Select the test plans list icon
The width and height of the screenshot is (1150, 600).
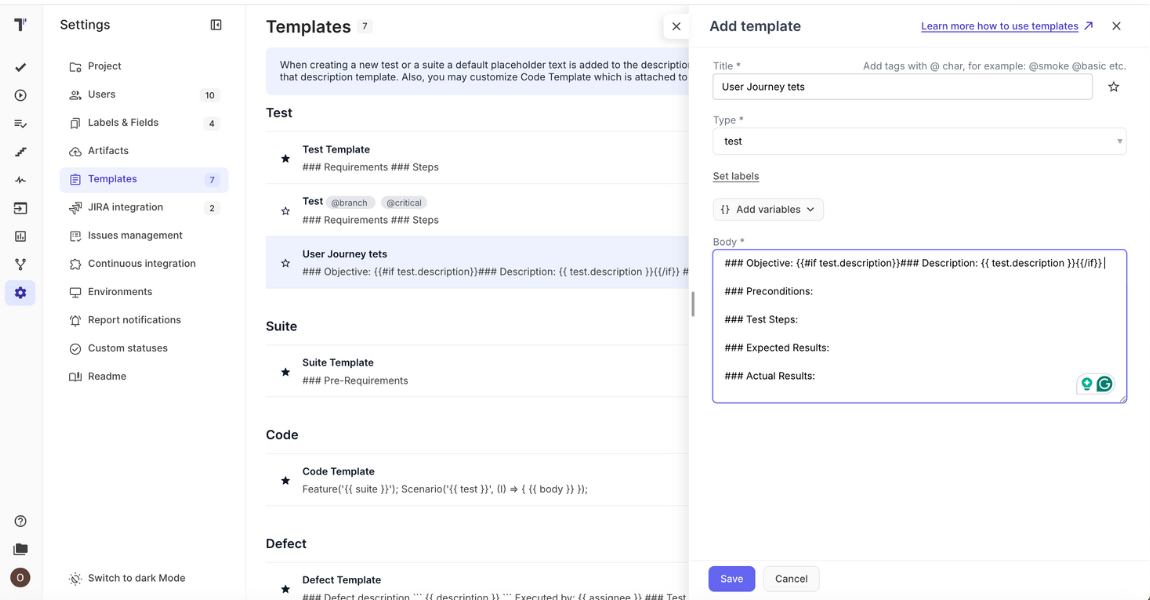click(x=18, y=123)
